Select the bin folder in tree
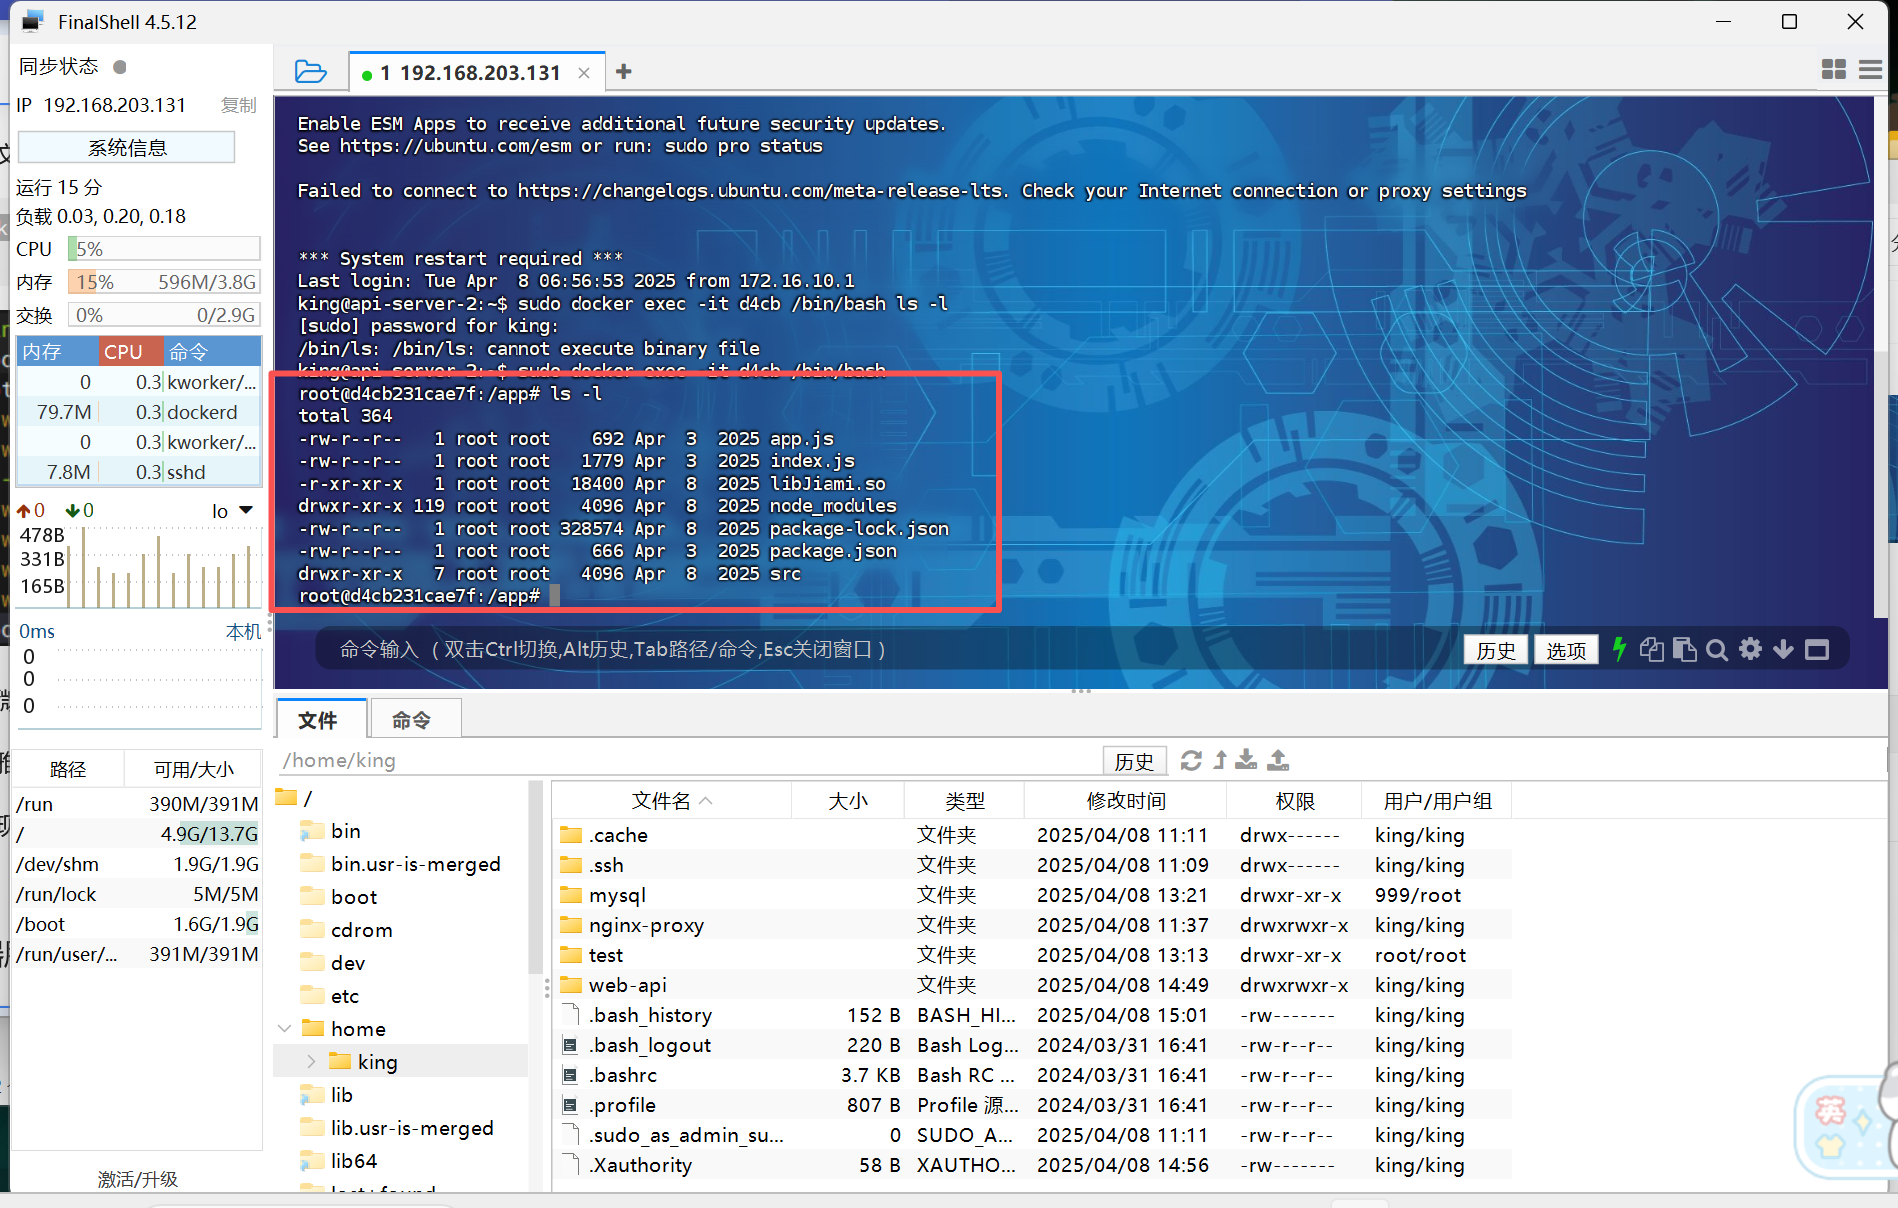 click(x=345, y=831)
